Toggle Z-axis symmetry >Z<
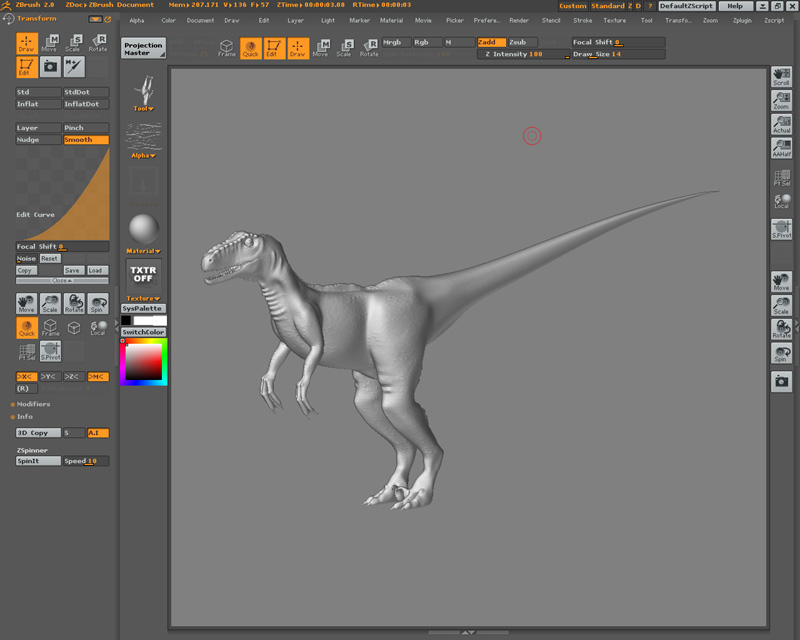 pos(74,377)
